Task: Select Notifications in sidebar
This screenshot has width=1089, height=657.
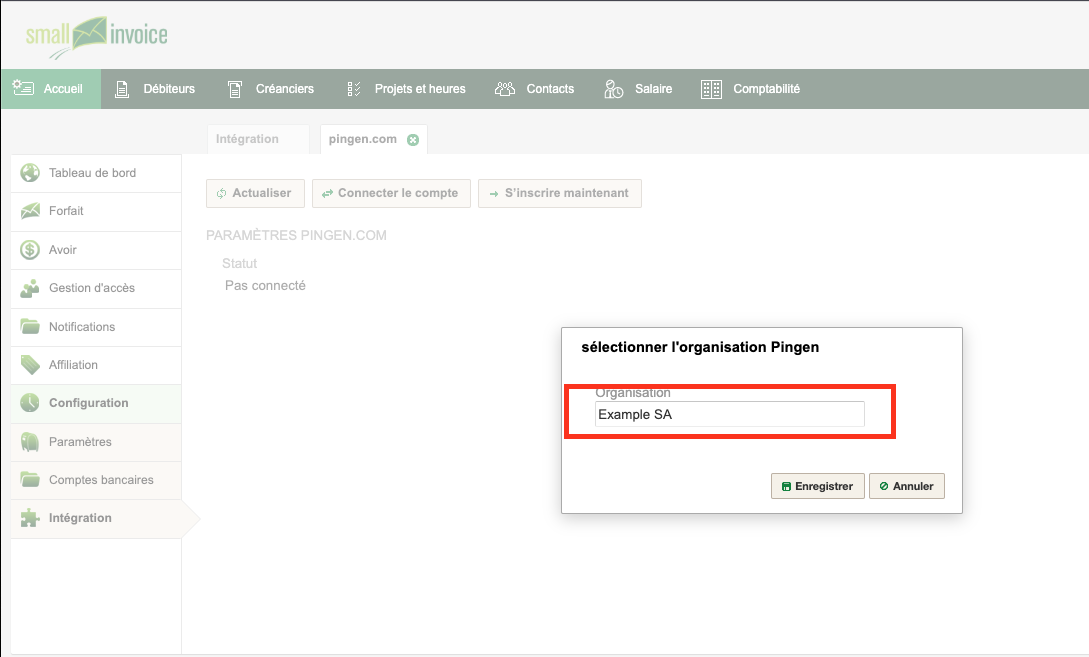Action: pos(96,326)
